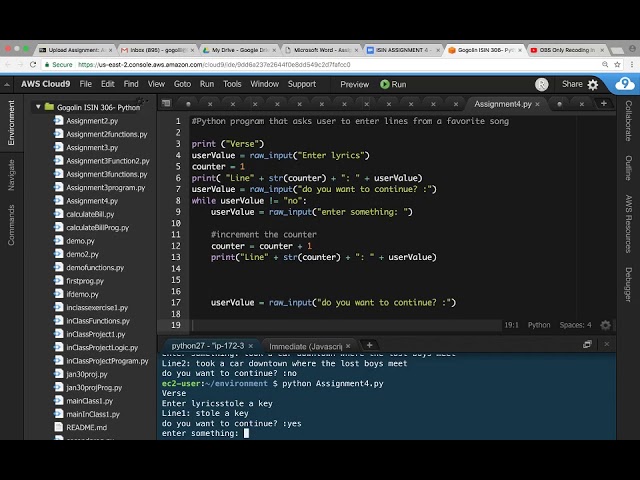Screen dimensions: 640x480
Task: Open inClassFunctions.py file
Action: pos(98,321)
